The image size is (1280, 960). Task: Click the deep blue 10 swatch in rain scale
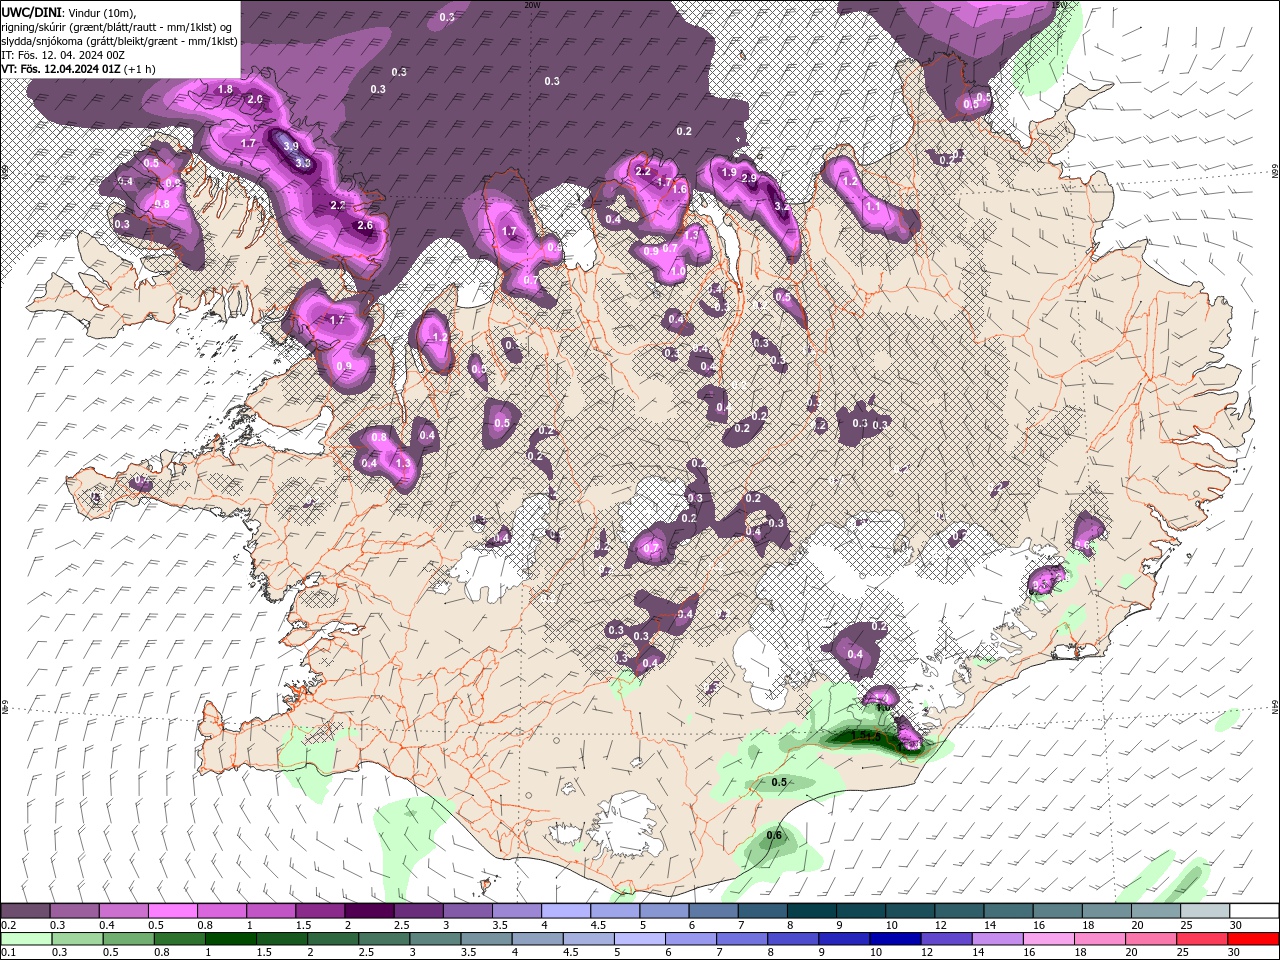click(895, 939)
